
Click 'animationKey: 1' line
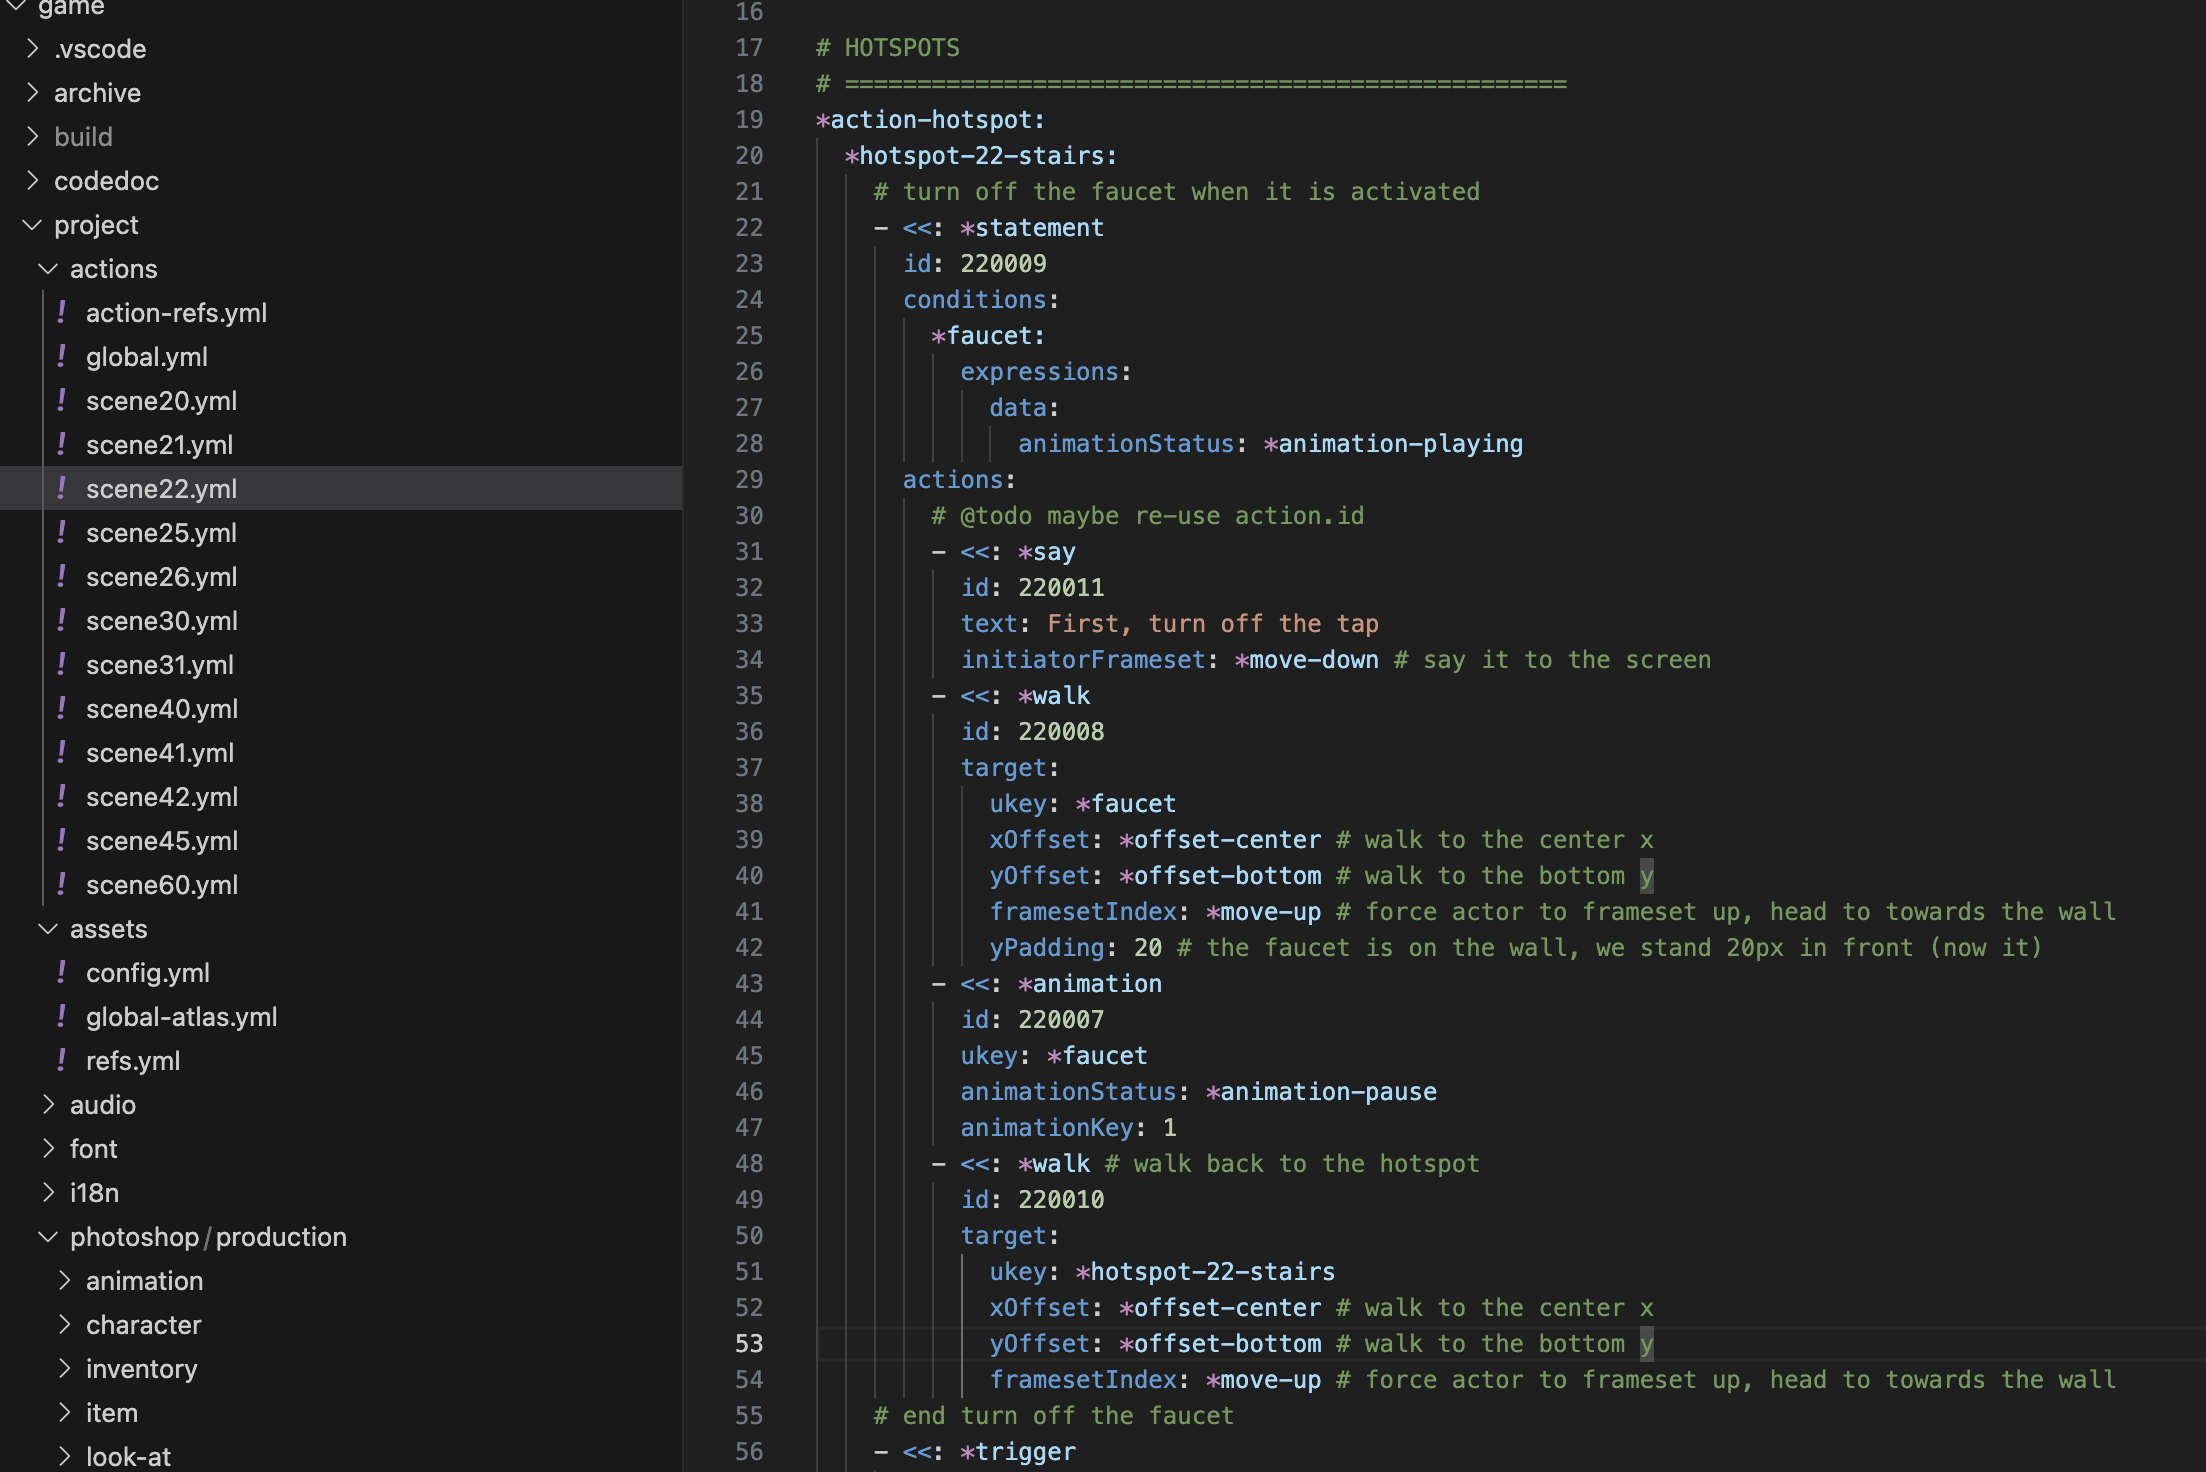coord(1069,1128)
